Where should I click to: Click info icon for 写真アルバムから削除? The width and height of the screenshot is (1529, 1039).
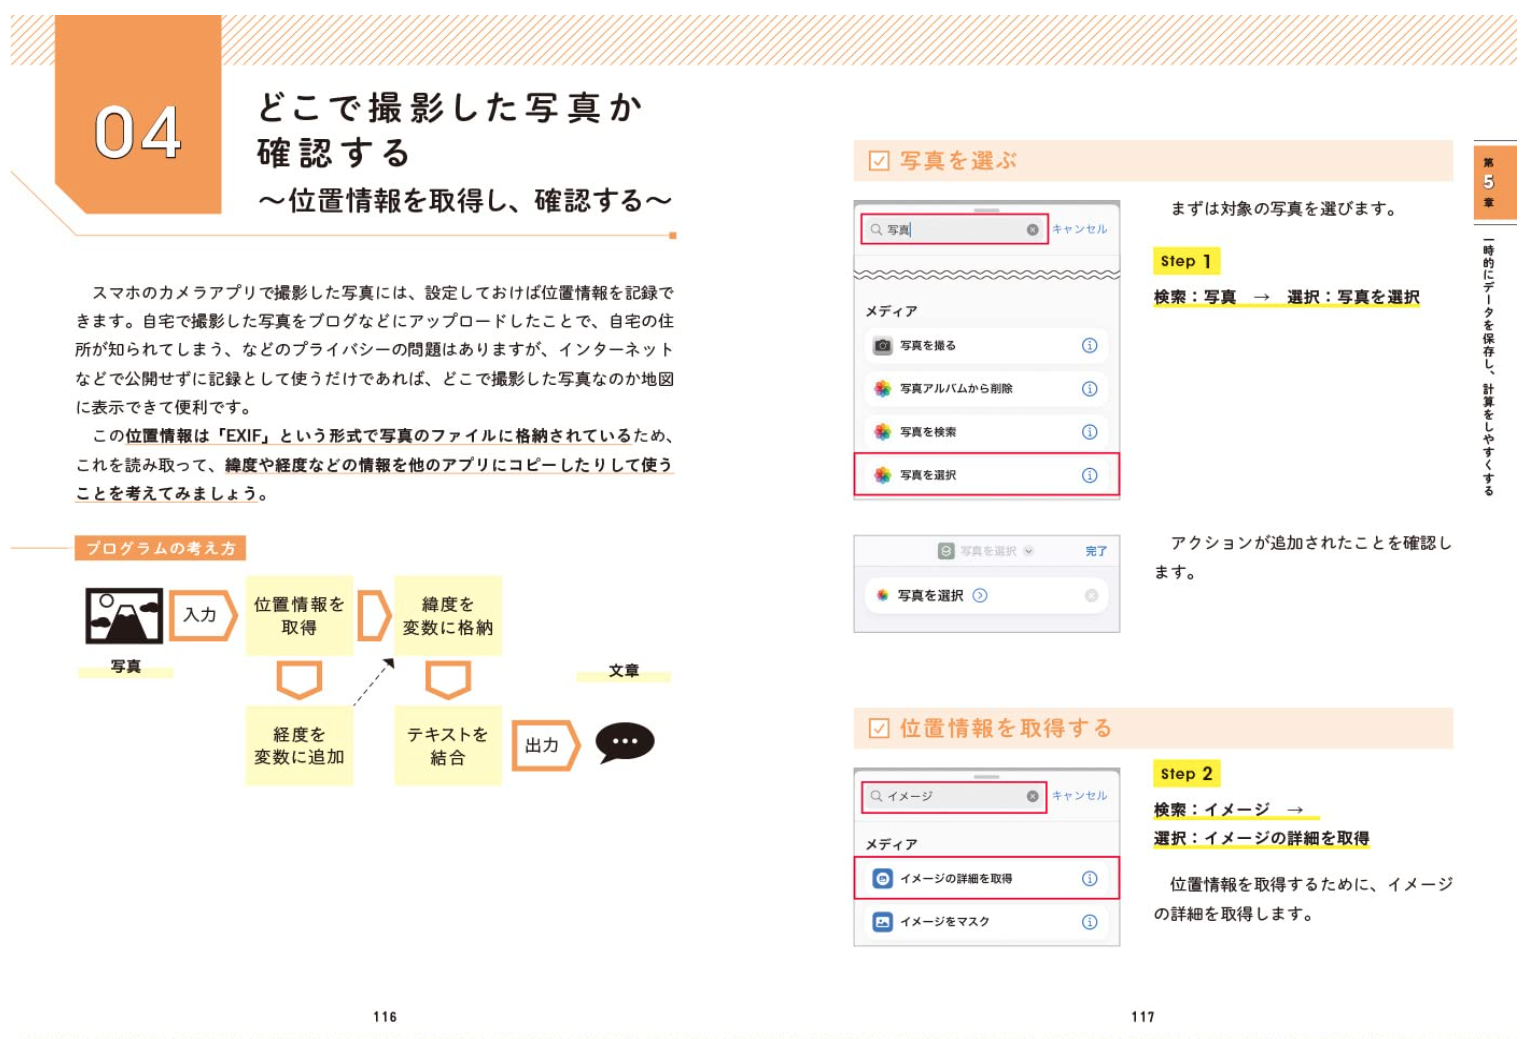pyautogui.click(x=1089, y=389)
